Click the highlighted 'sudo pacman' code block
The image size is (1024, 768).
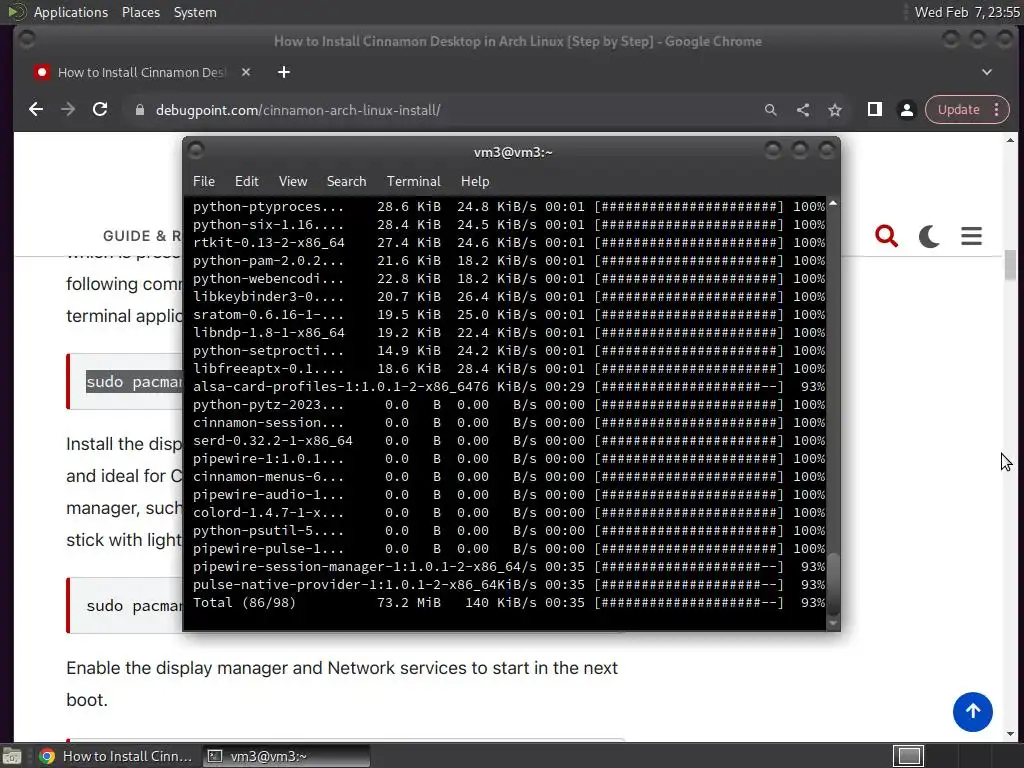[x=125, y=381]
